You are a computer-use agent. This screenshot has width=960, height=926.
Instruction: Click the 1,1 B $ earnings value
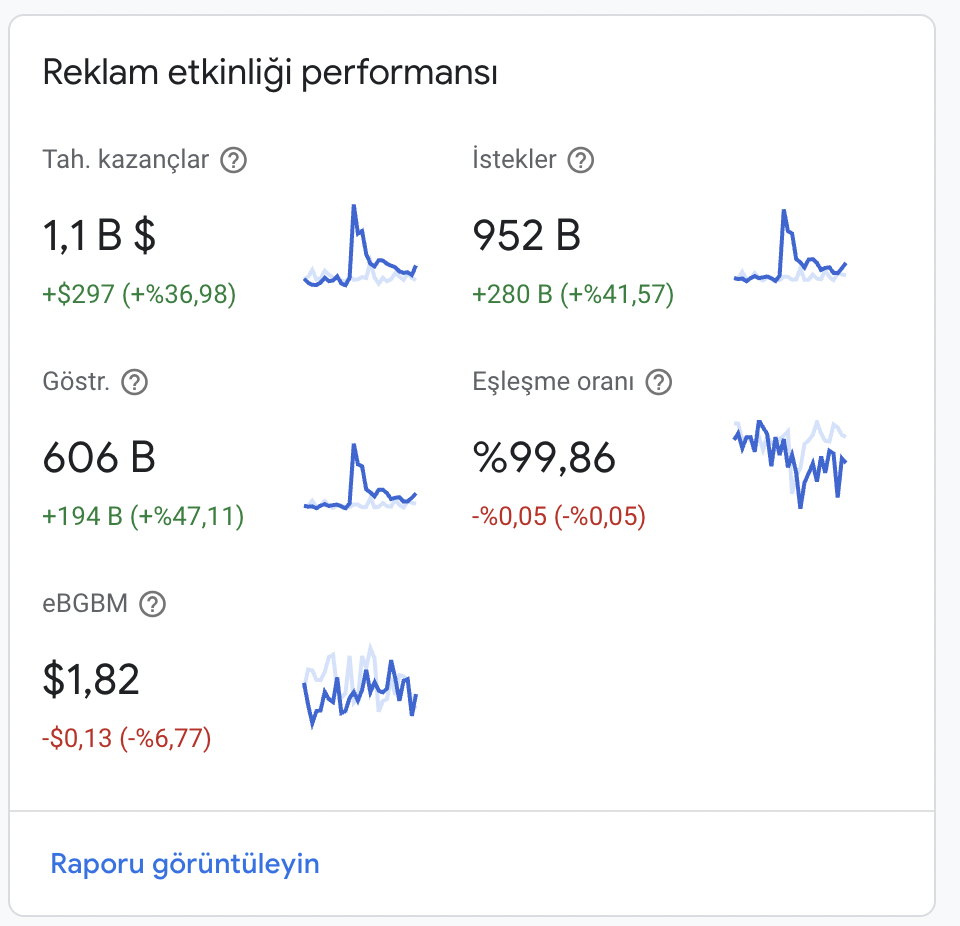(x=99, y=235)
